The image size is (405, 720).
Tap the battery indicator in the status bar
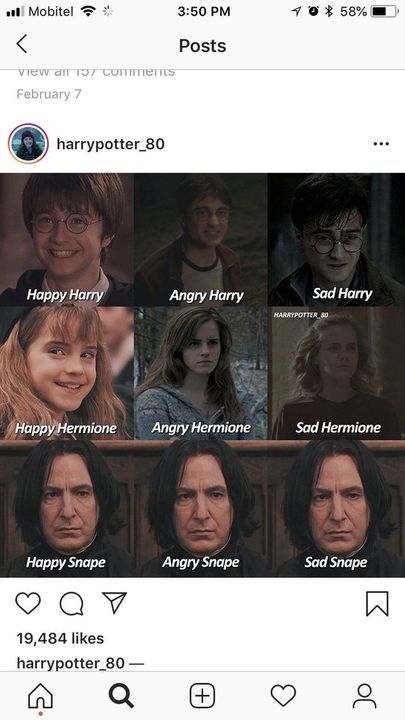click(x=384, y=11)
